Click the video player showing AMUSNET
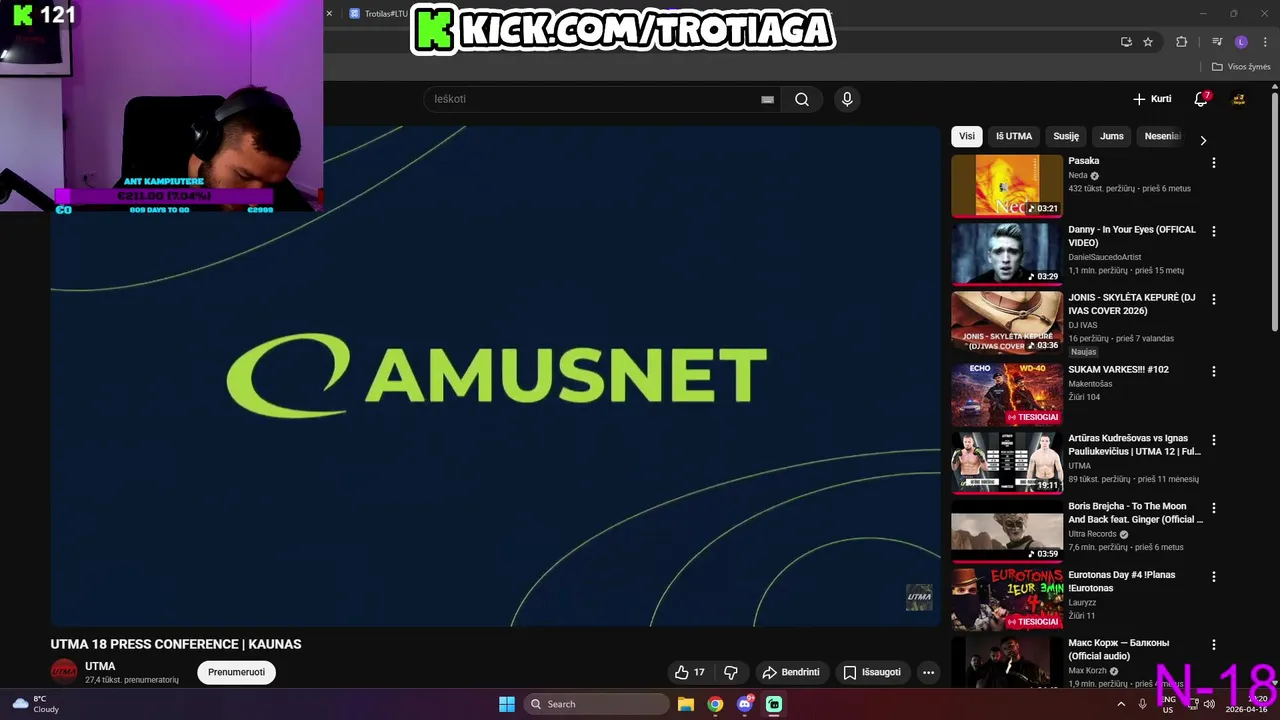 tap(496, 376)
